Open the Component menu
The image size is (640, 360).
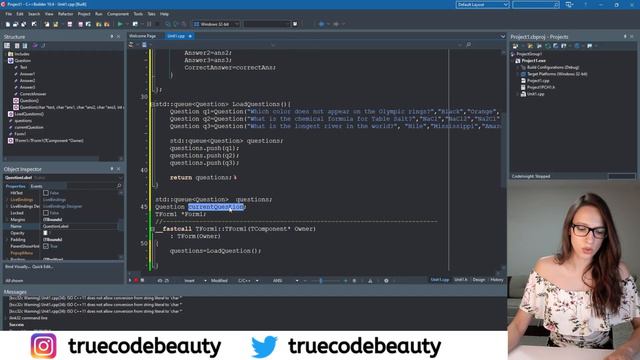pyautogui.click(x=118, y=14)
